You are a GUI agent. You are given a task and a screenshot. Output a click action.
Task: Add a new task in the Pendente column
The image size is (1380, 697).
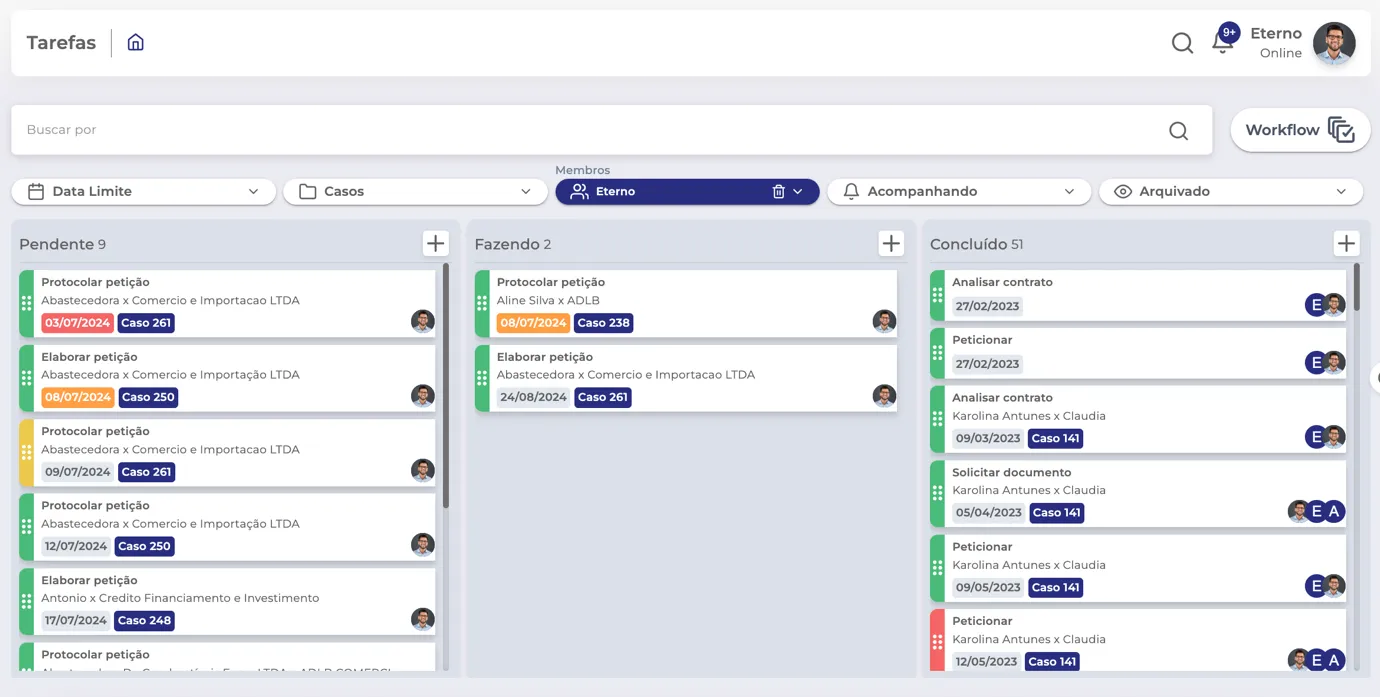point(435,242)
